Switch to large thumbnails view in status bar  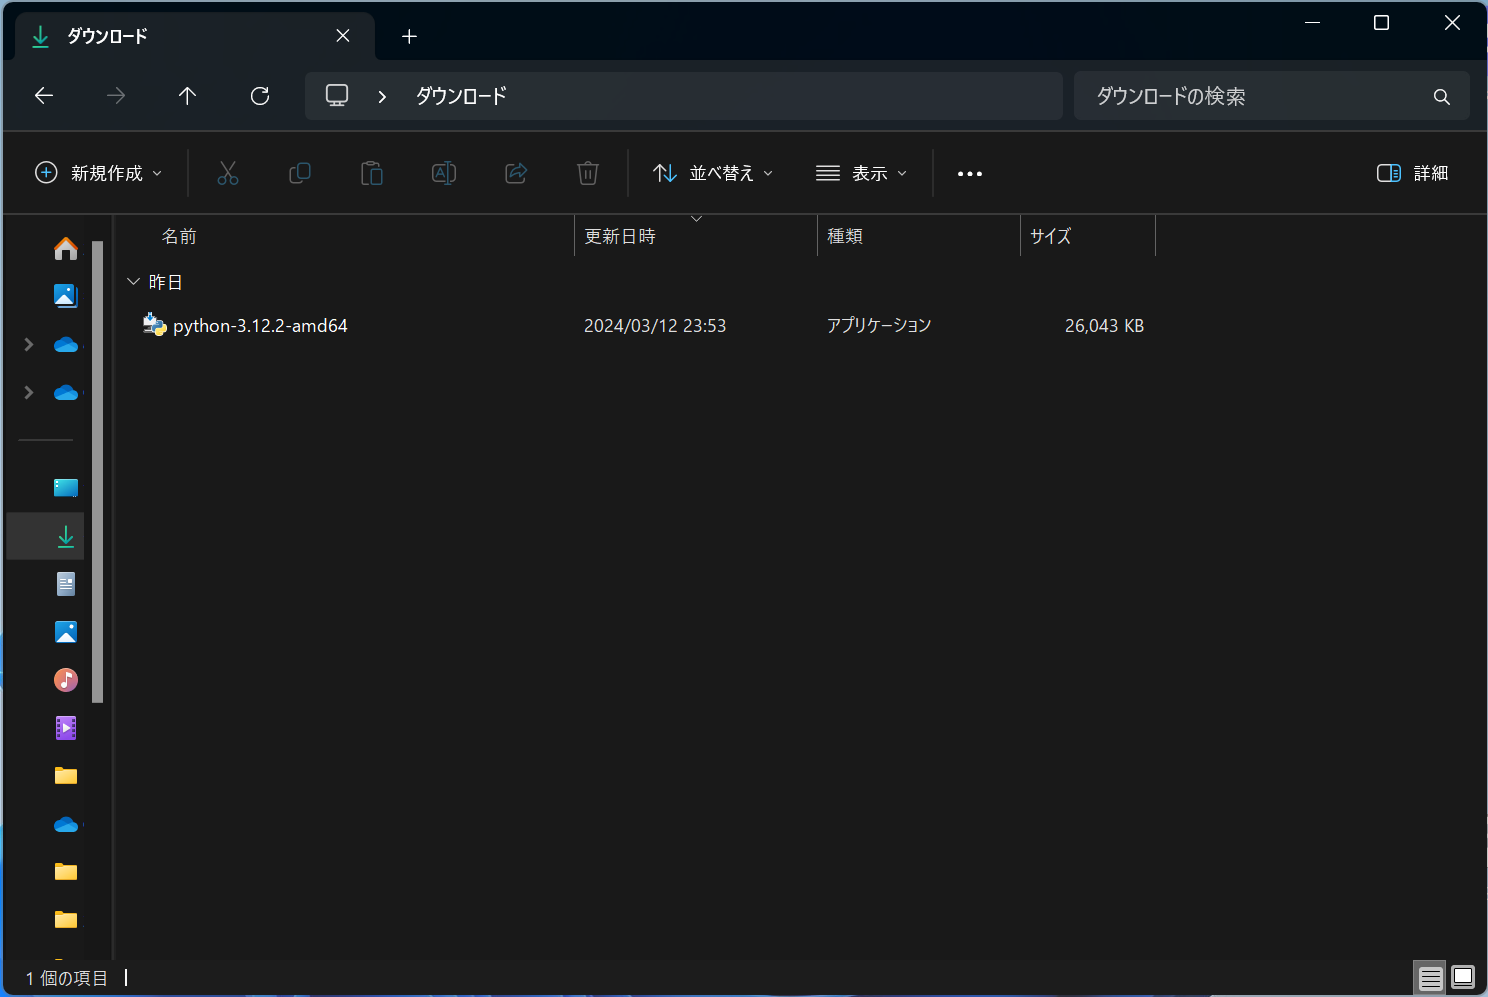point(1463,977)
